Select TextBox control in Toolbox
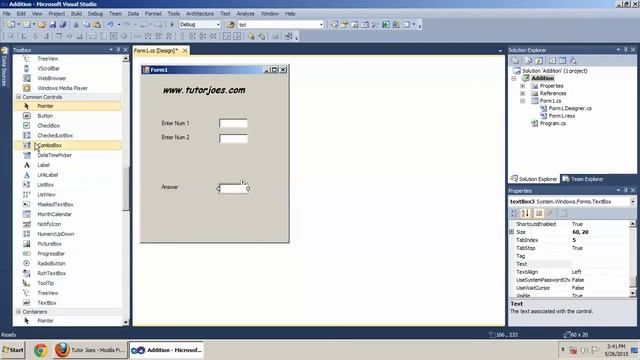The image size is (640, 360). (47, 303)
